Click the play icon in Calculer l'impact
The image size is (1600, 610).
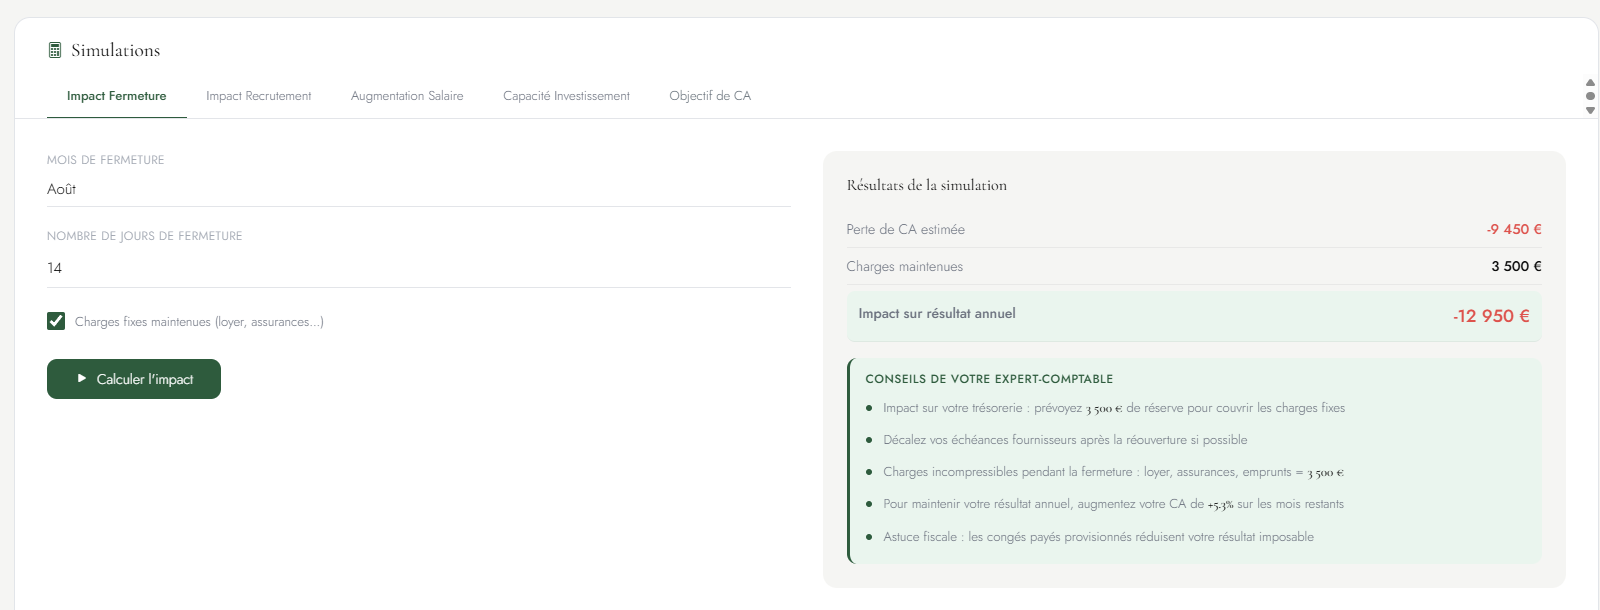click(x=82, y=379)
